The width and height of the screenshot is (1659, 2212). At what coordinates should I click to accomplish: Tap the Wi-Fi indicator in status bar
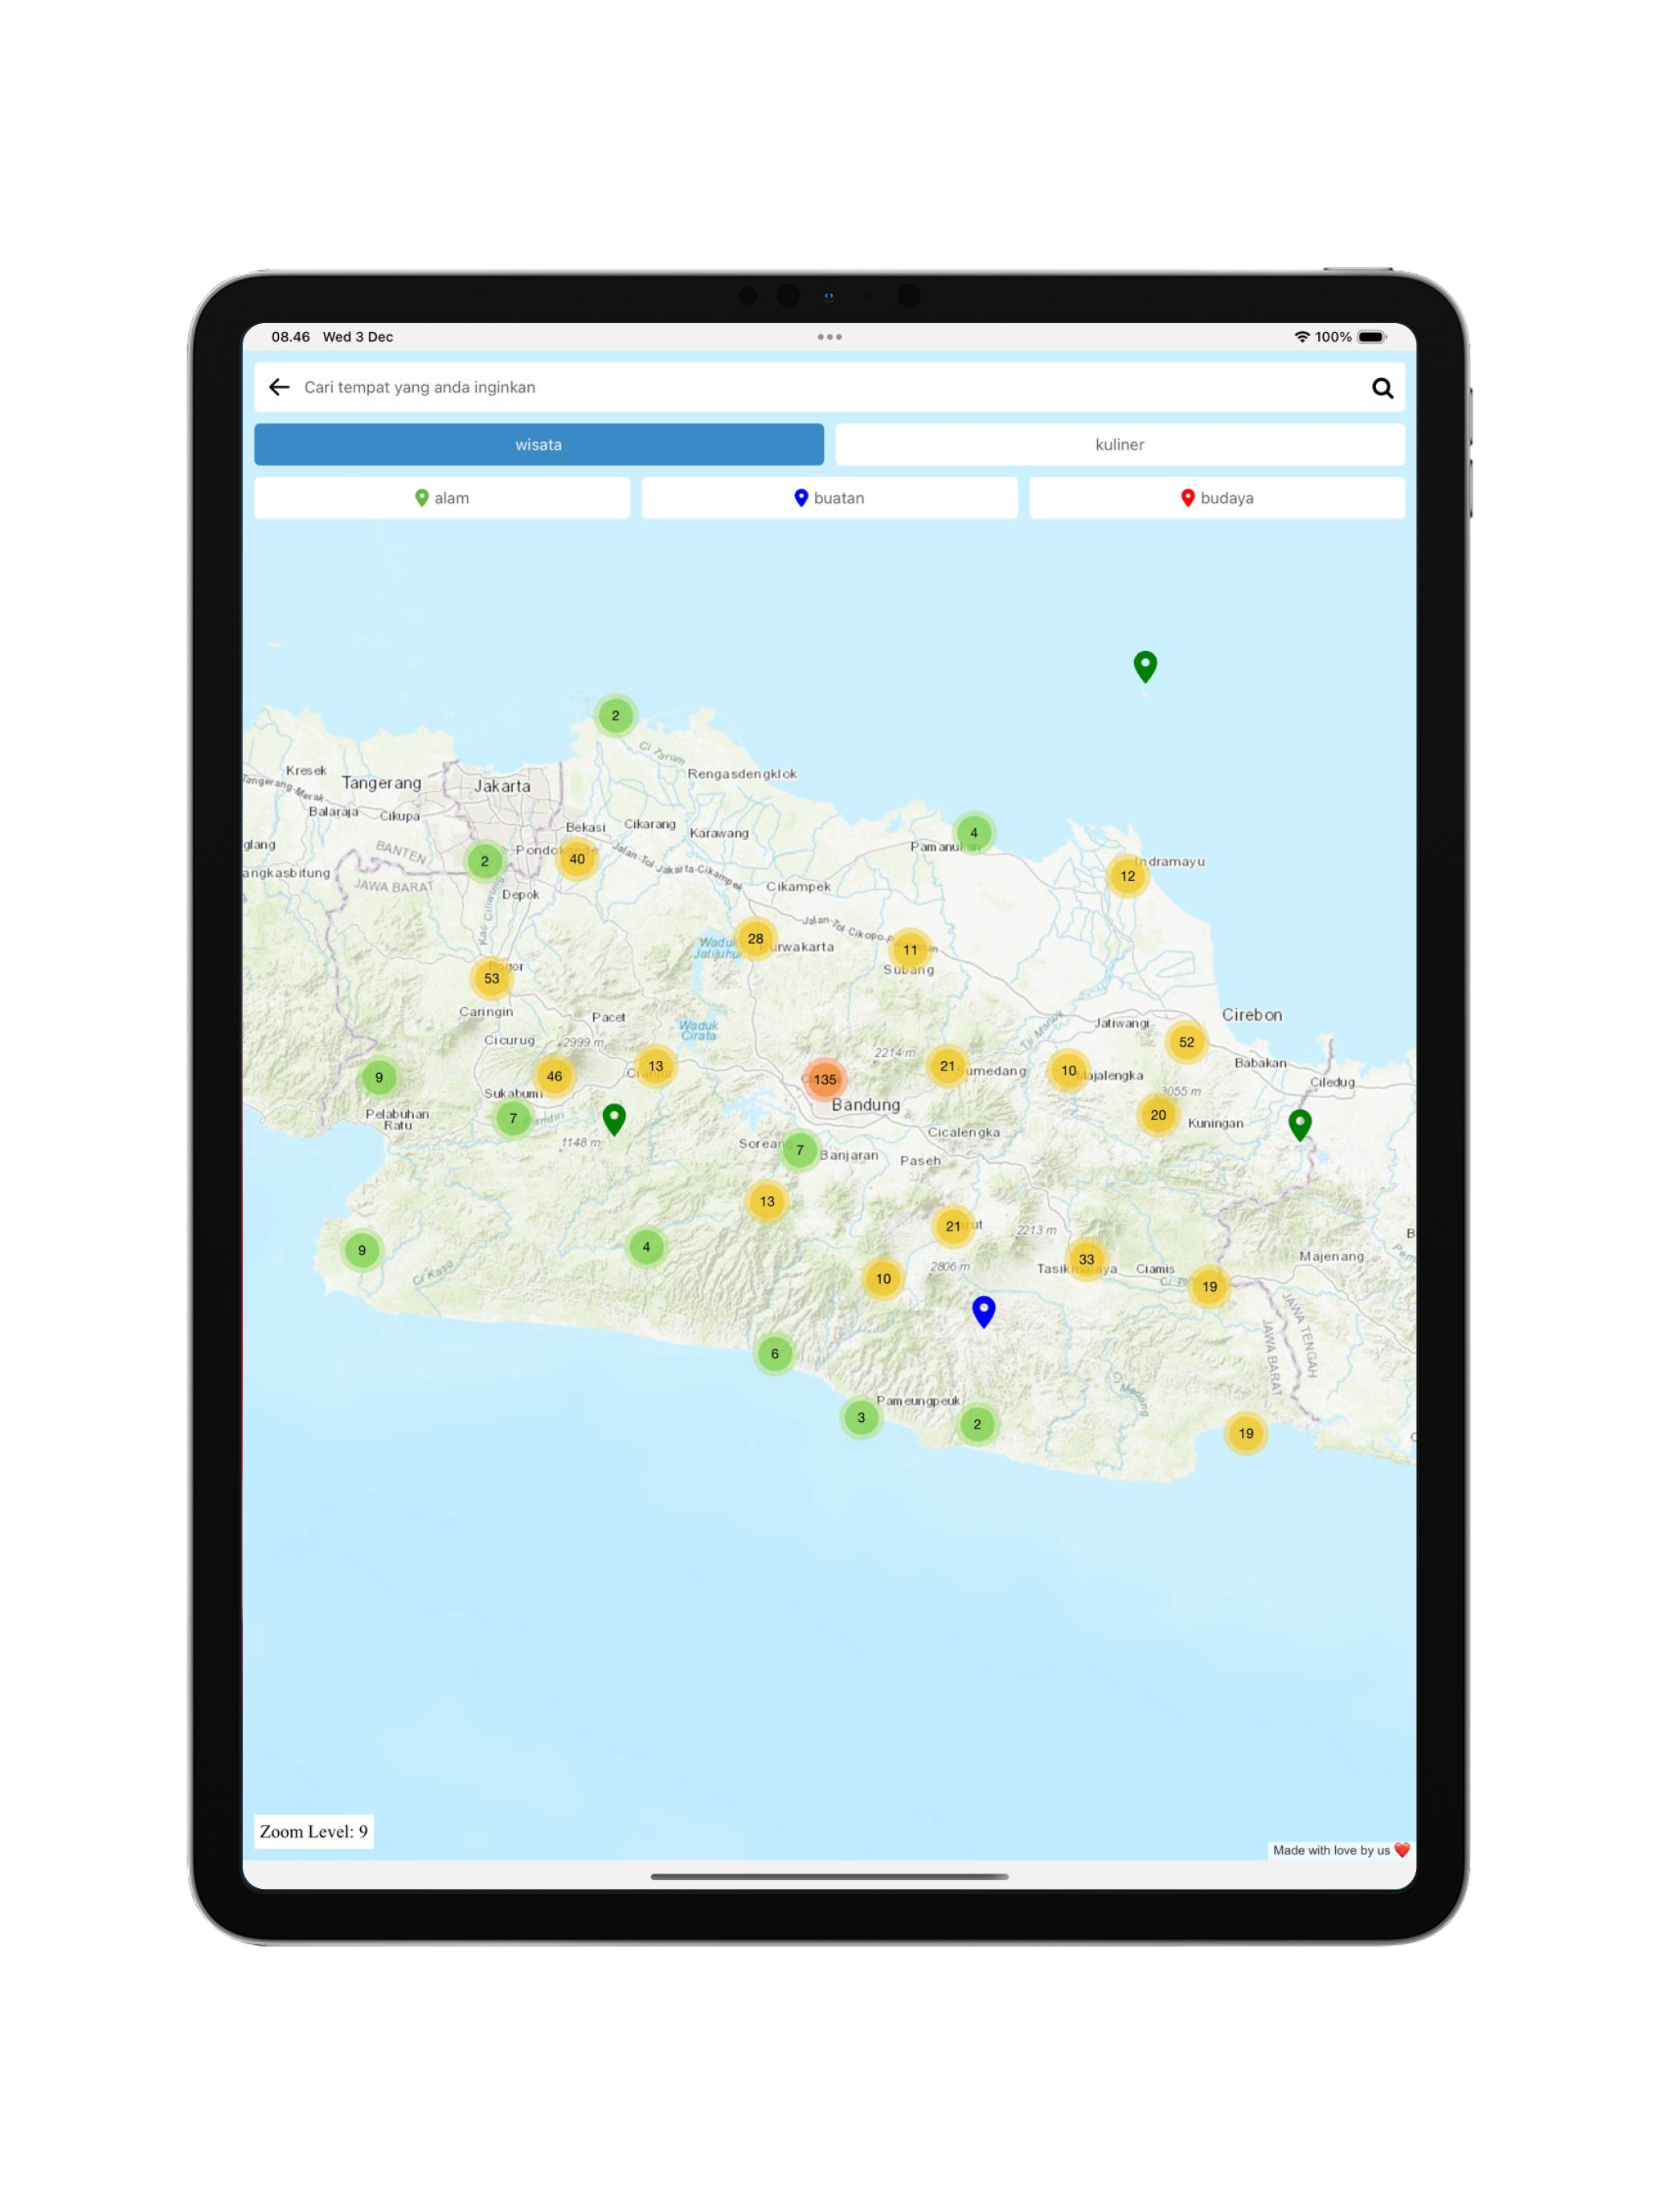coord(1301,337)
